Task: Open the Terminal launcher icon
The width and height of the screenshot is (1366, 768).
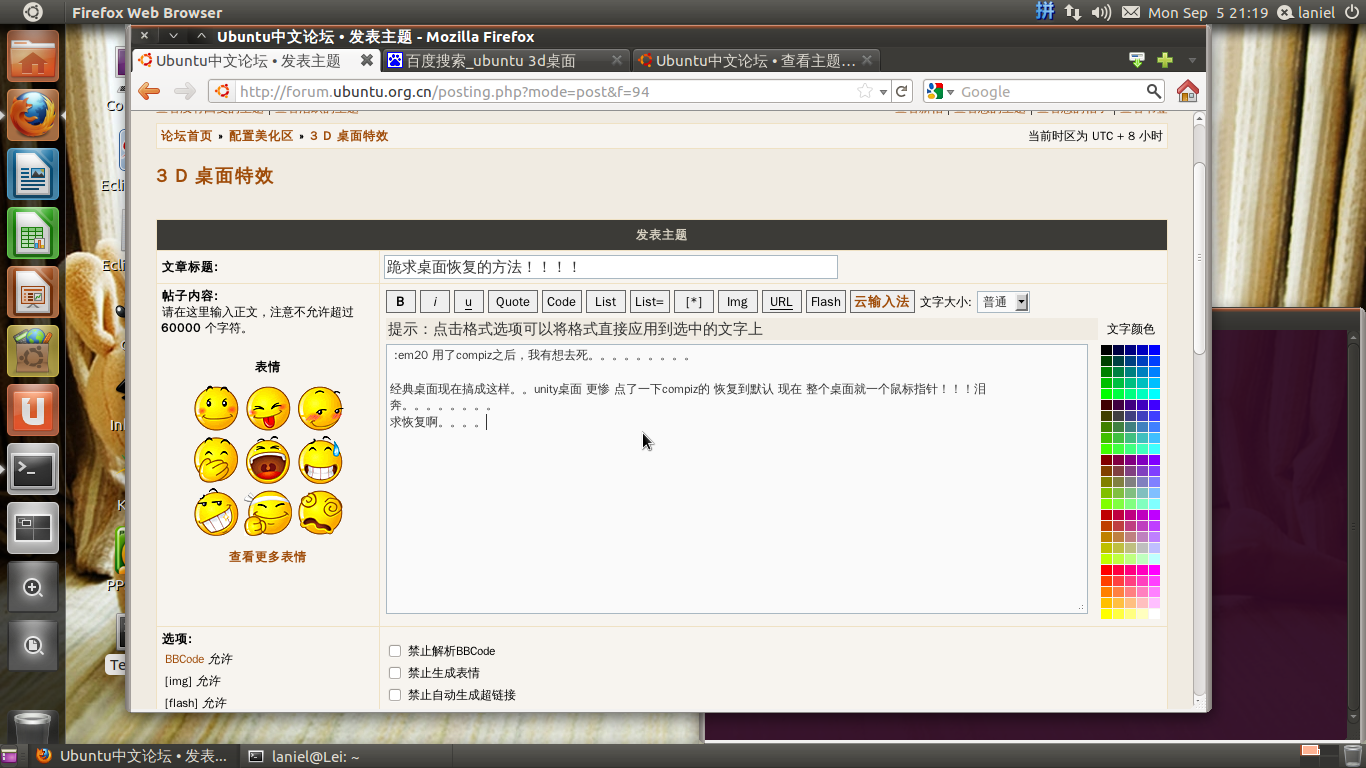Action: (33, 469)
